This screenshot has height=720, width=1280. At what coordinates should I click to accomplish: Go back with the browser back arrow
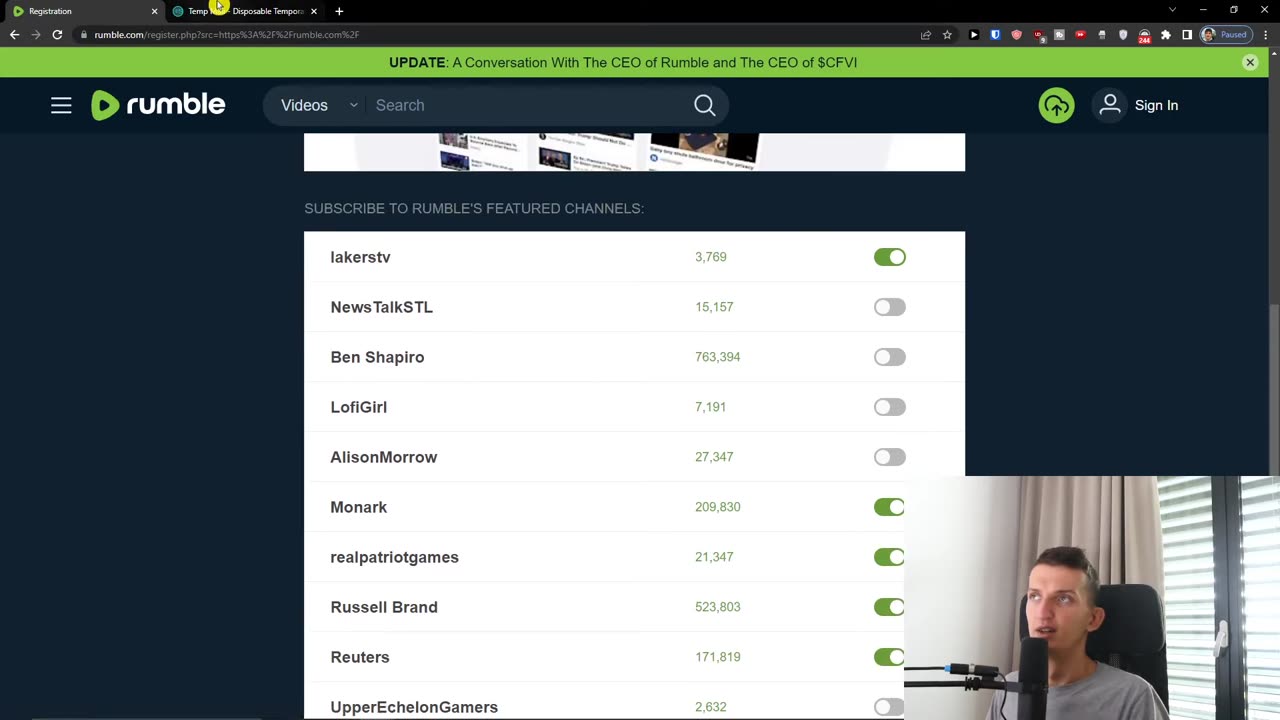14,35
